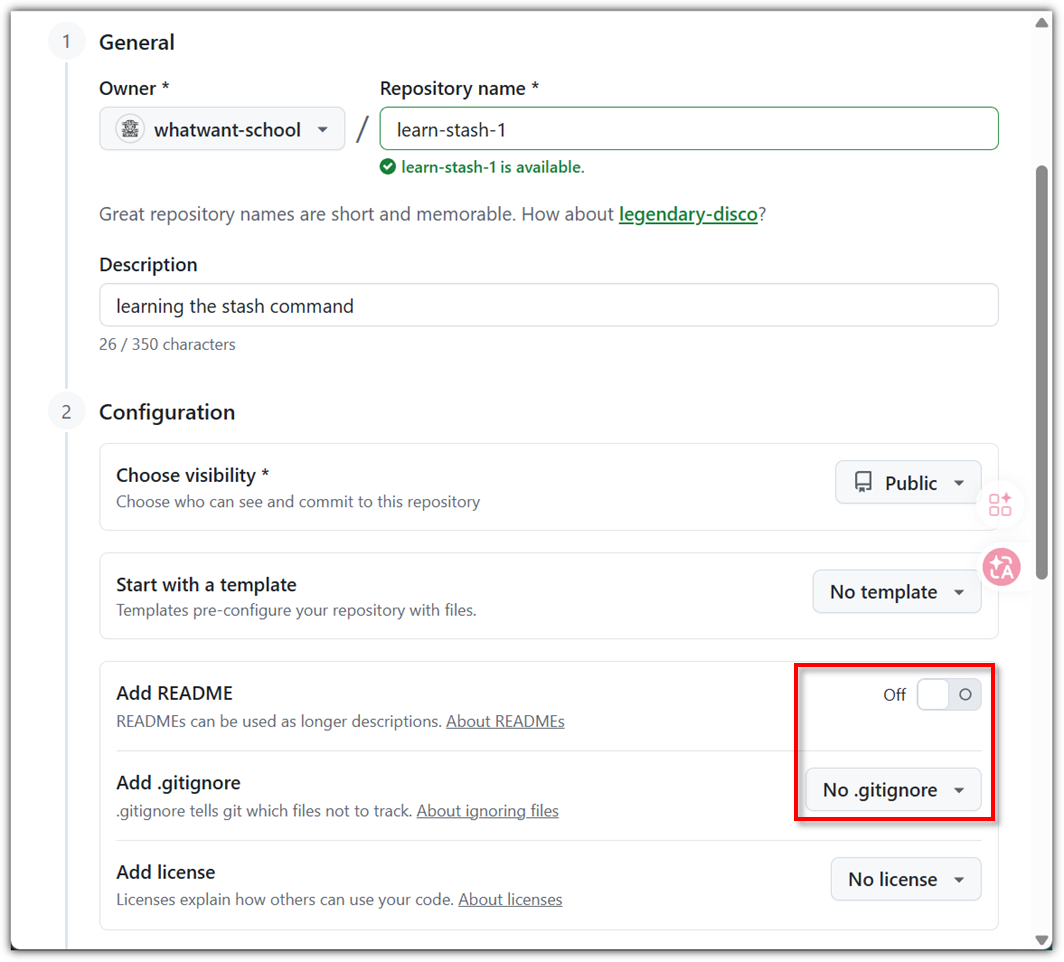Open the No .gitignore dropdown

(893, 790)
